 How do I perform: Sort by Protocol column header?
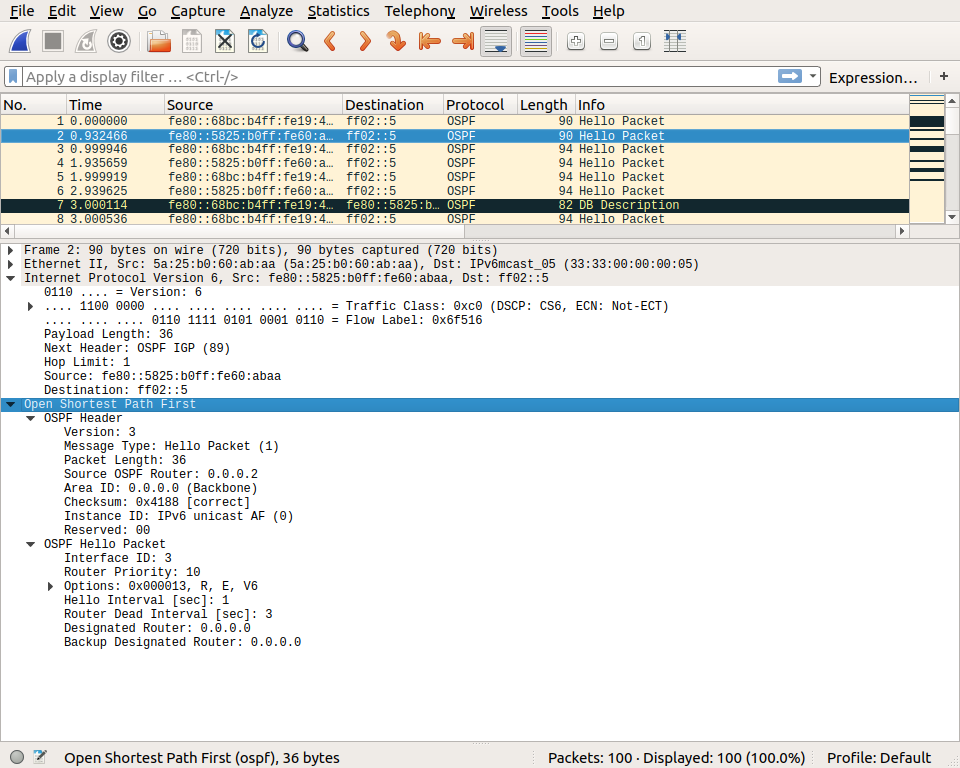coord(481,105)
